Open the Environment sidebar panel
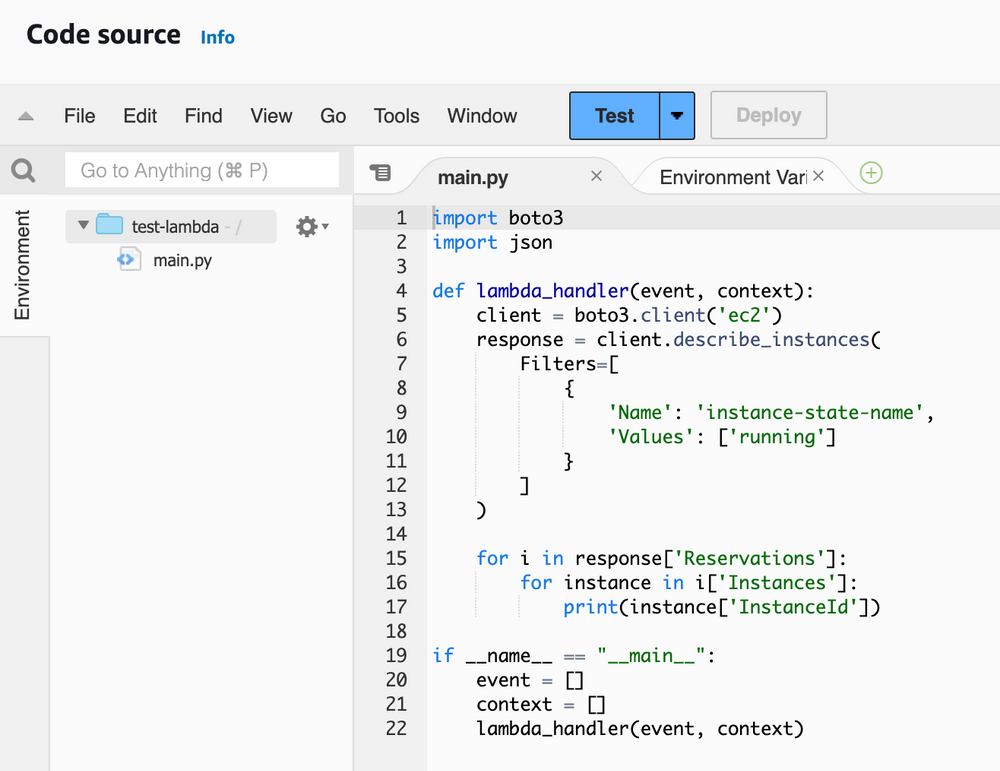This screenshot has height=771, width=1000. [22, 266]
